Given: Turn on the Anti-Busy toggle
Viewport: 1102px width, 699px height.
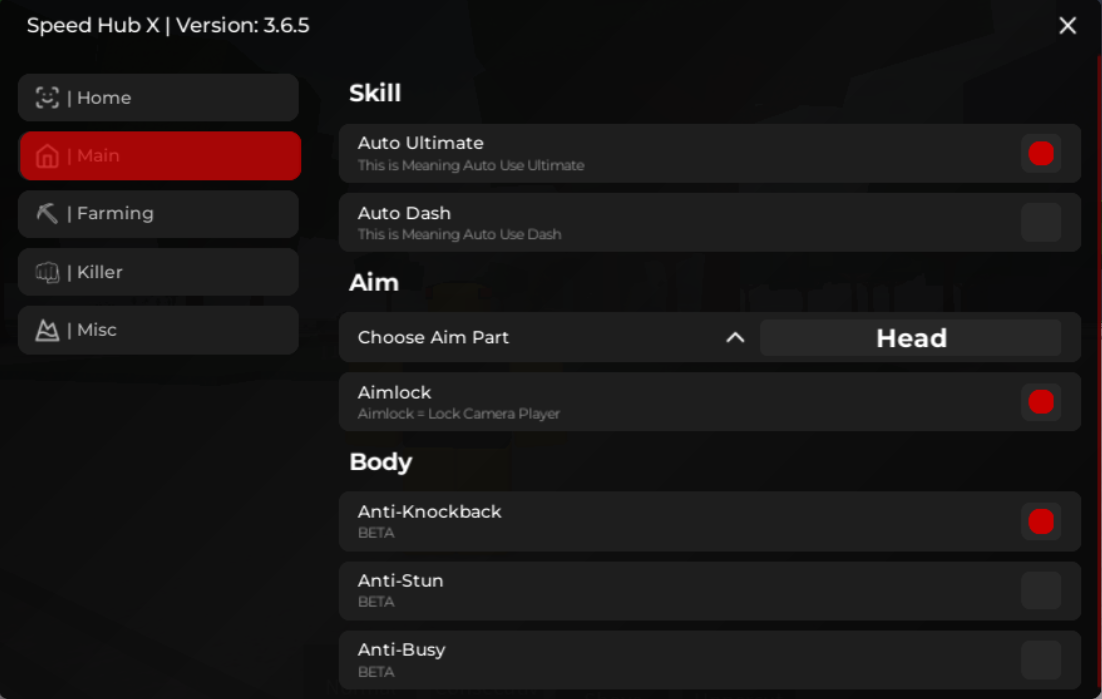Looking at the screenshot, I should (x=1040, y=660).
